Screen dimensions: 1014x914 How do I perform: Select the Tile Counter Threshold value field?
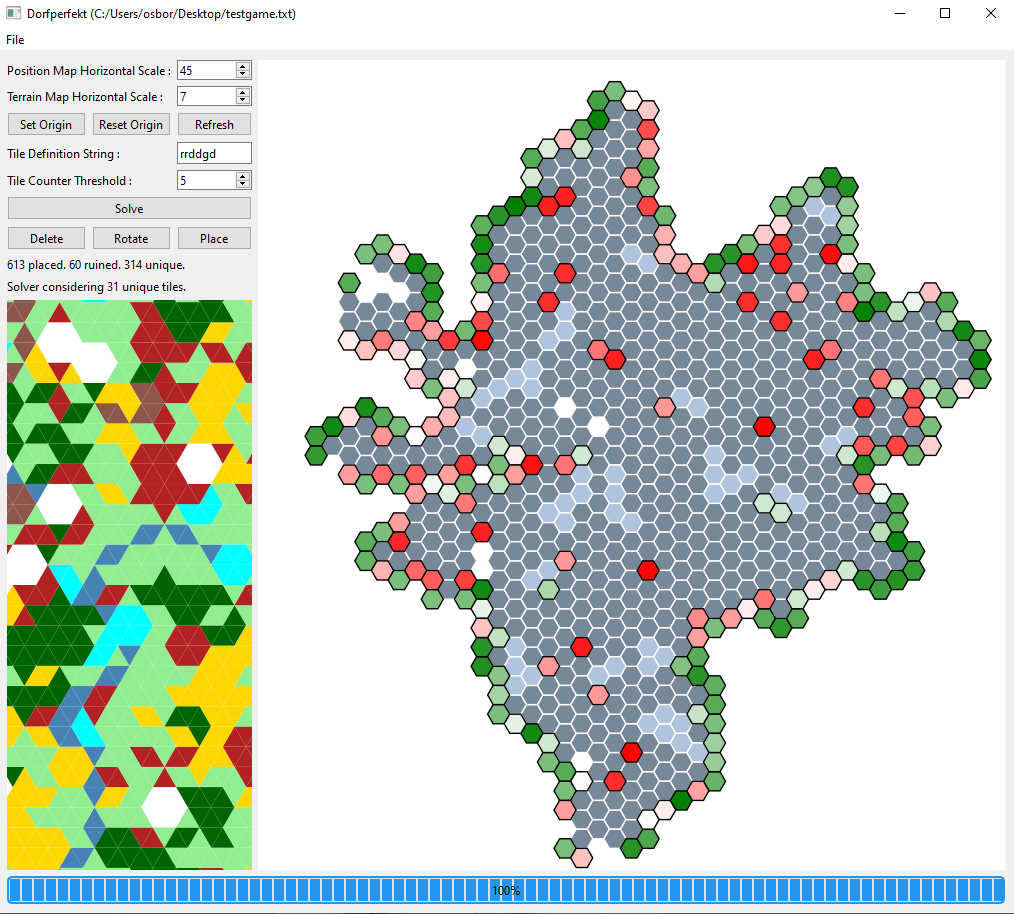[206, 181]
